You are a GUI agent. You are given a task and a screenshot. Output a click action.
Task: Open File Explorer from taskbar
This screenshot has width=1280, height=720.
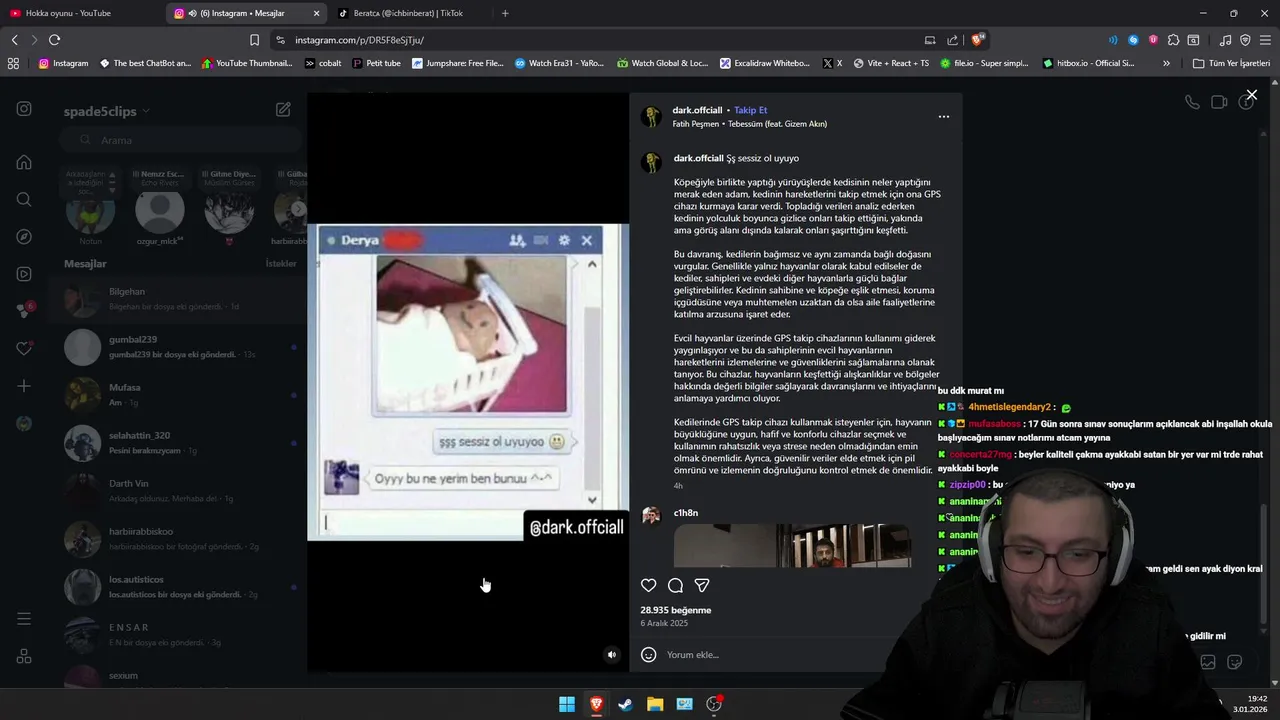pyautogui.click(x=655, y=704)
